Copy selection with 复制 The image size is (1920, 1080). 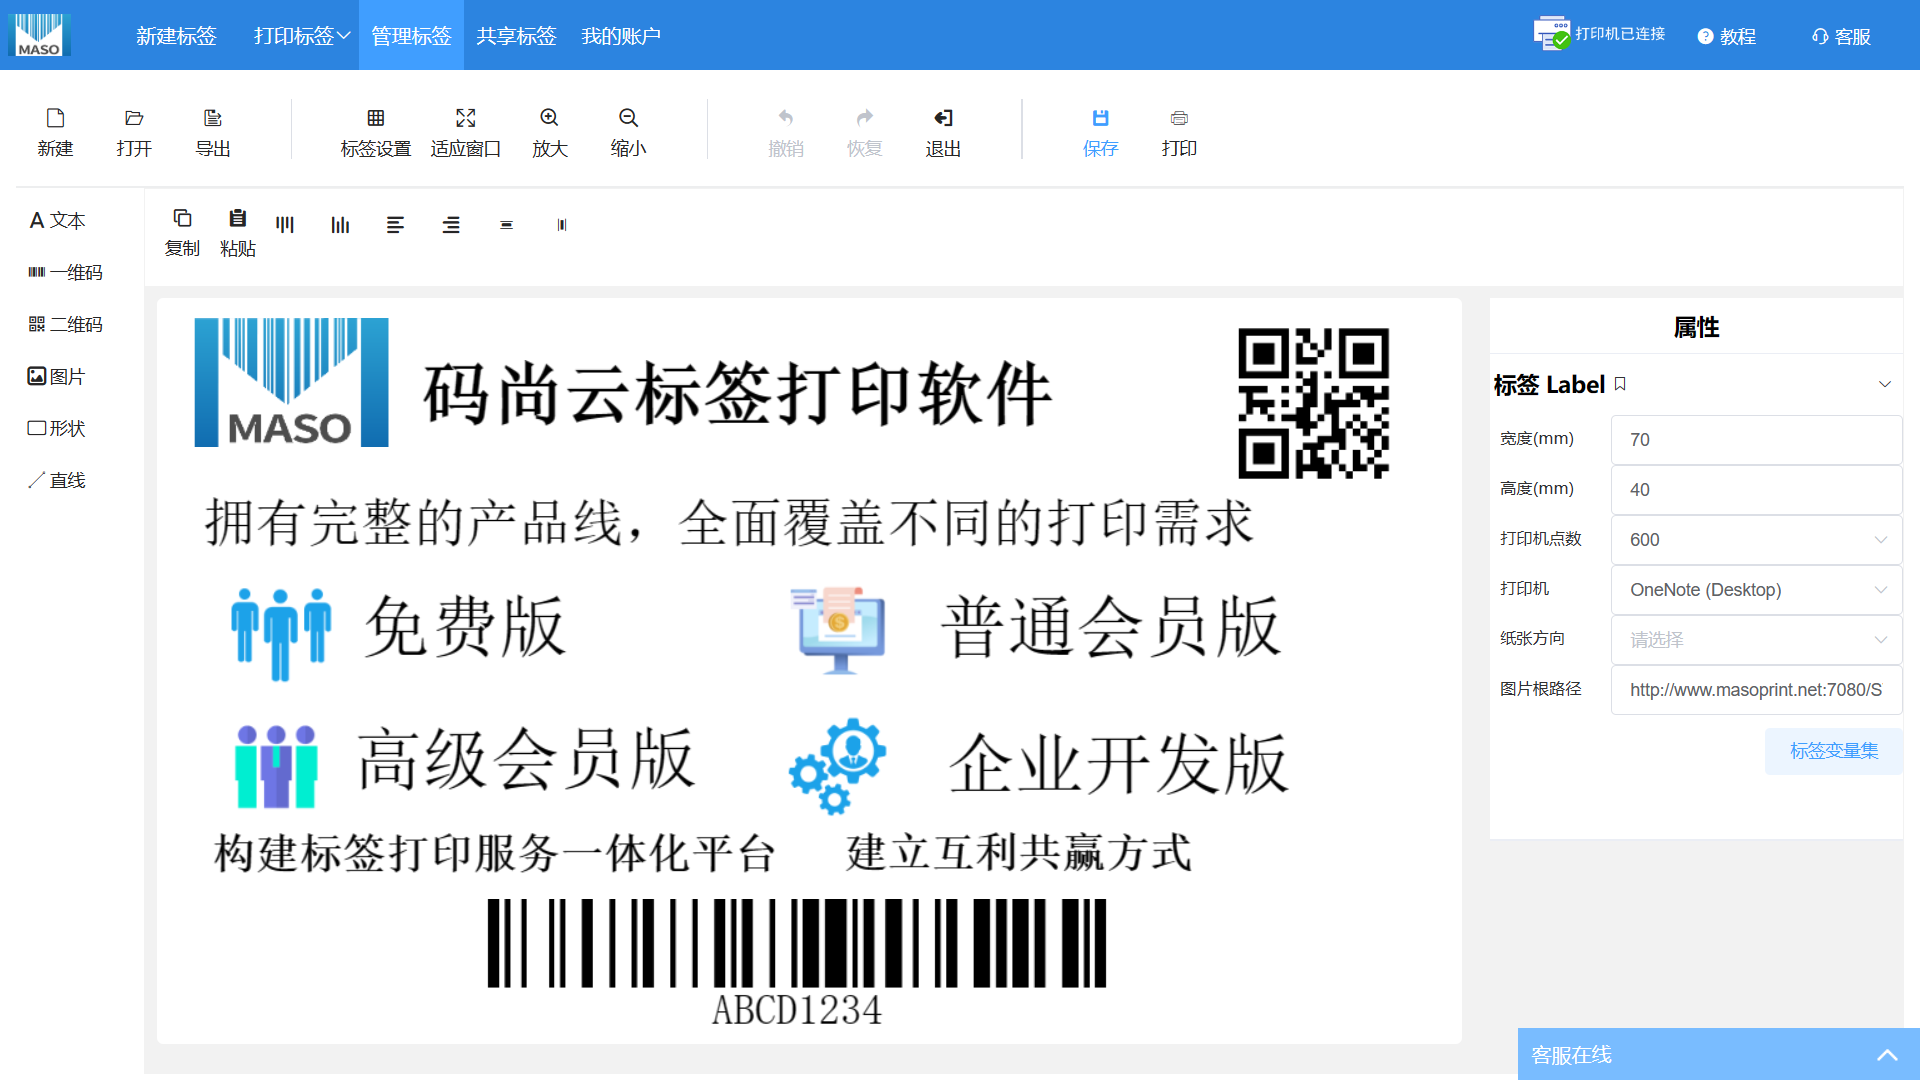(182, 233)
